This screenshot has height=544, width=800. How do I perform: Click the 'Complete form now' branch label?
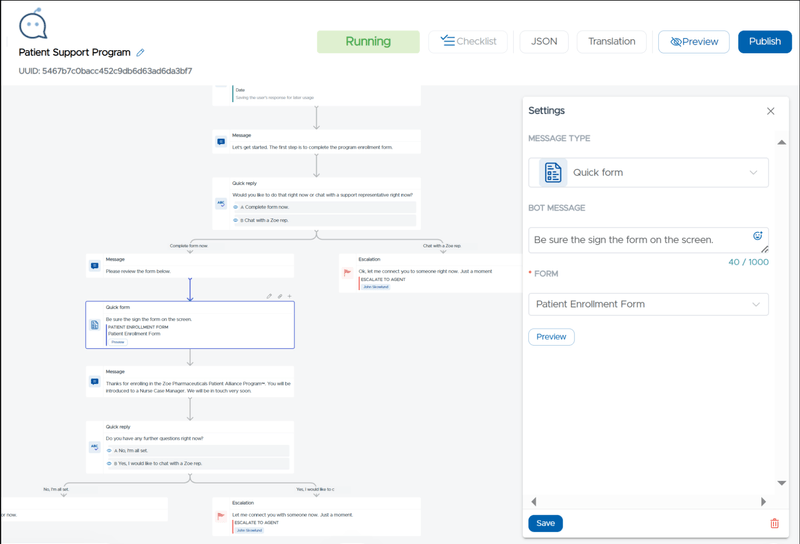(x=189, y=246)
